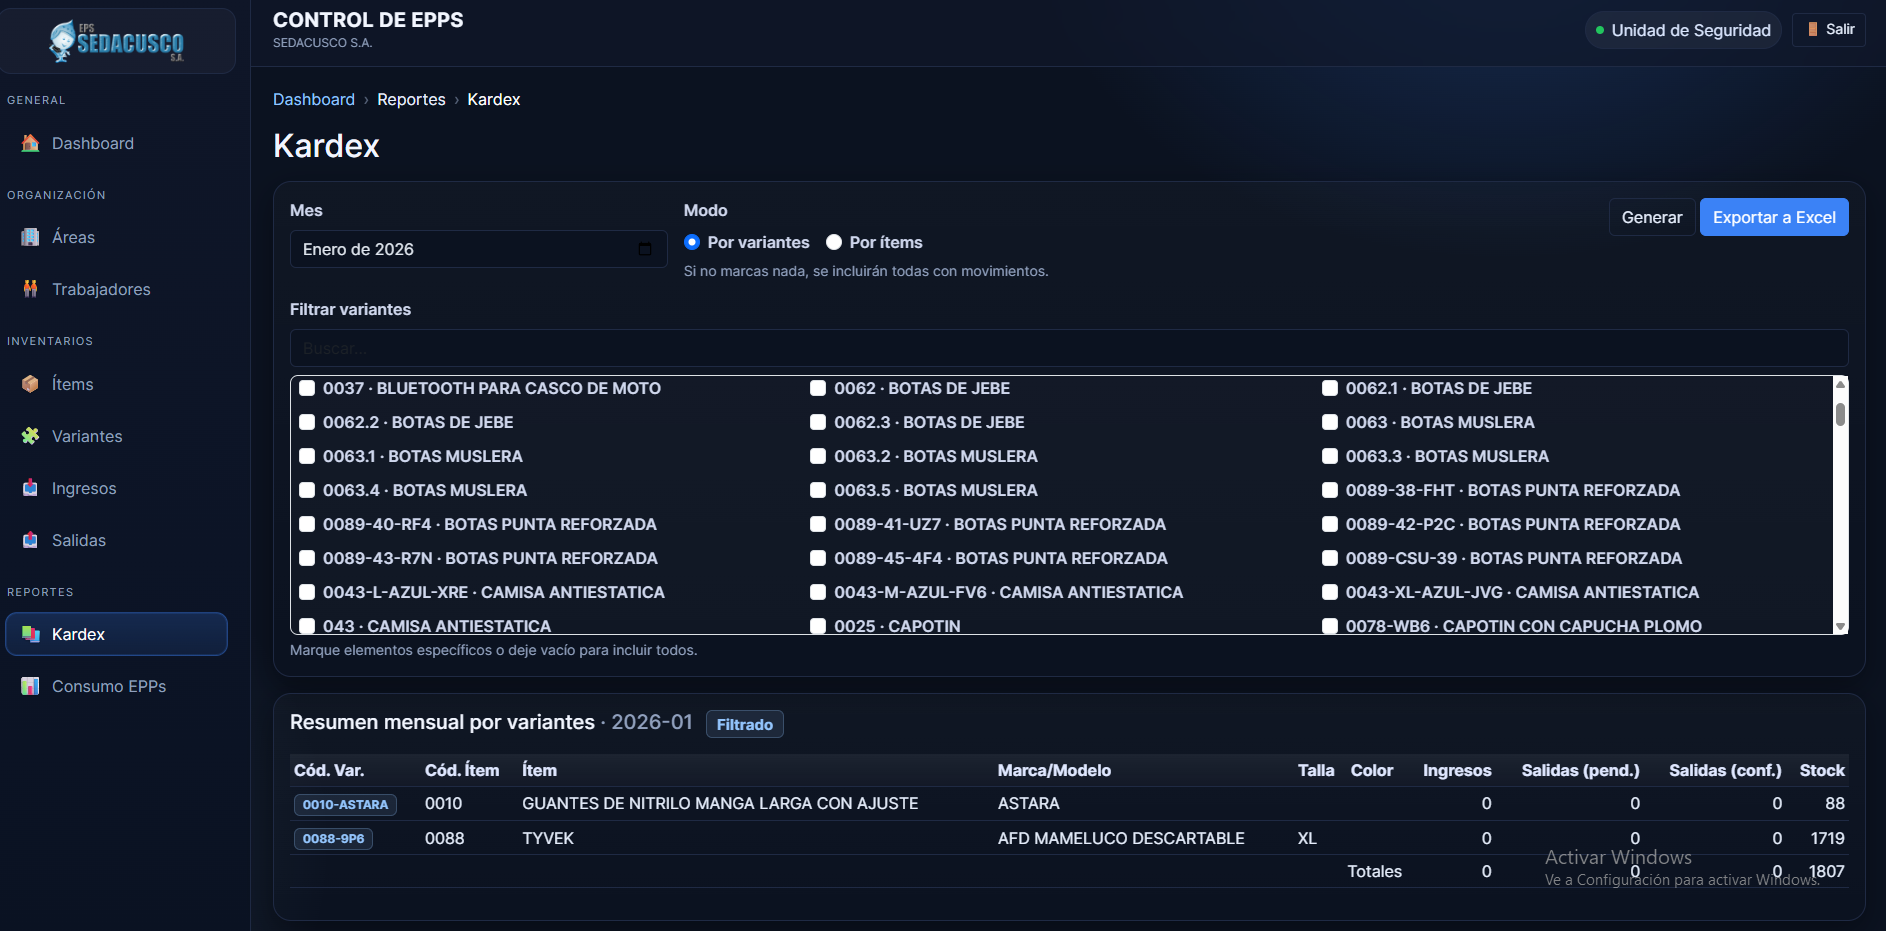Open the month picker calendar icon

645,249
